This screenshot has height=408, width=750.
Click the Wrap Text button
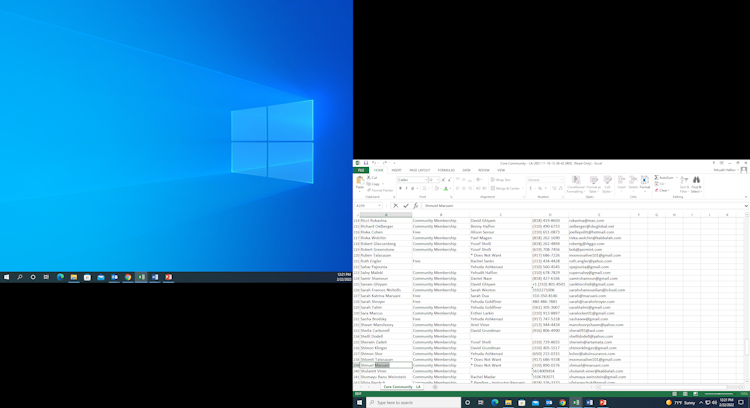[501, 180]
